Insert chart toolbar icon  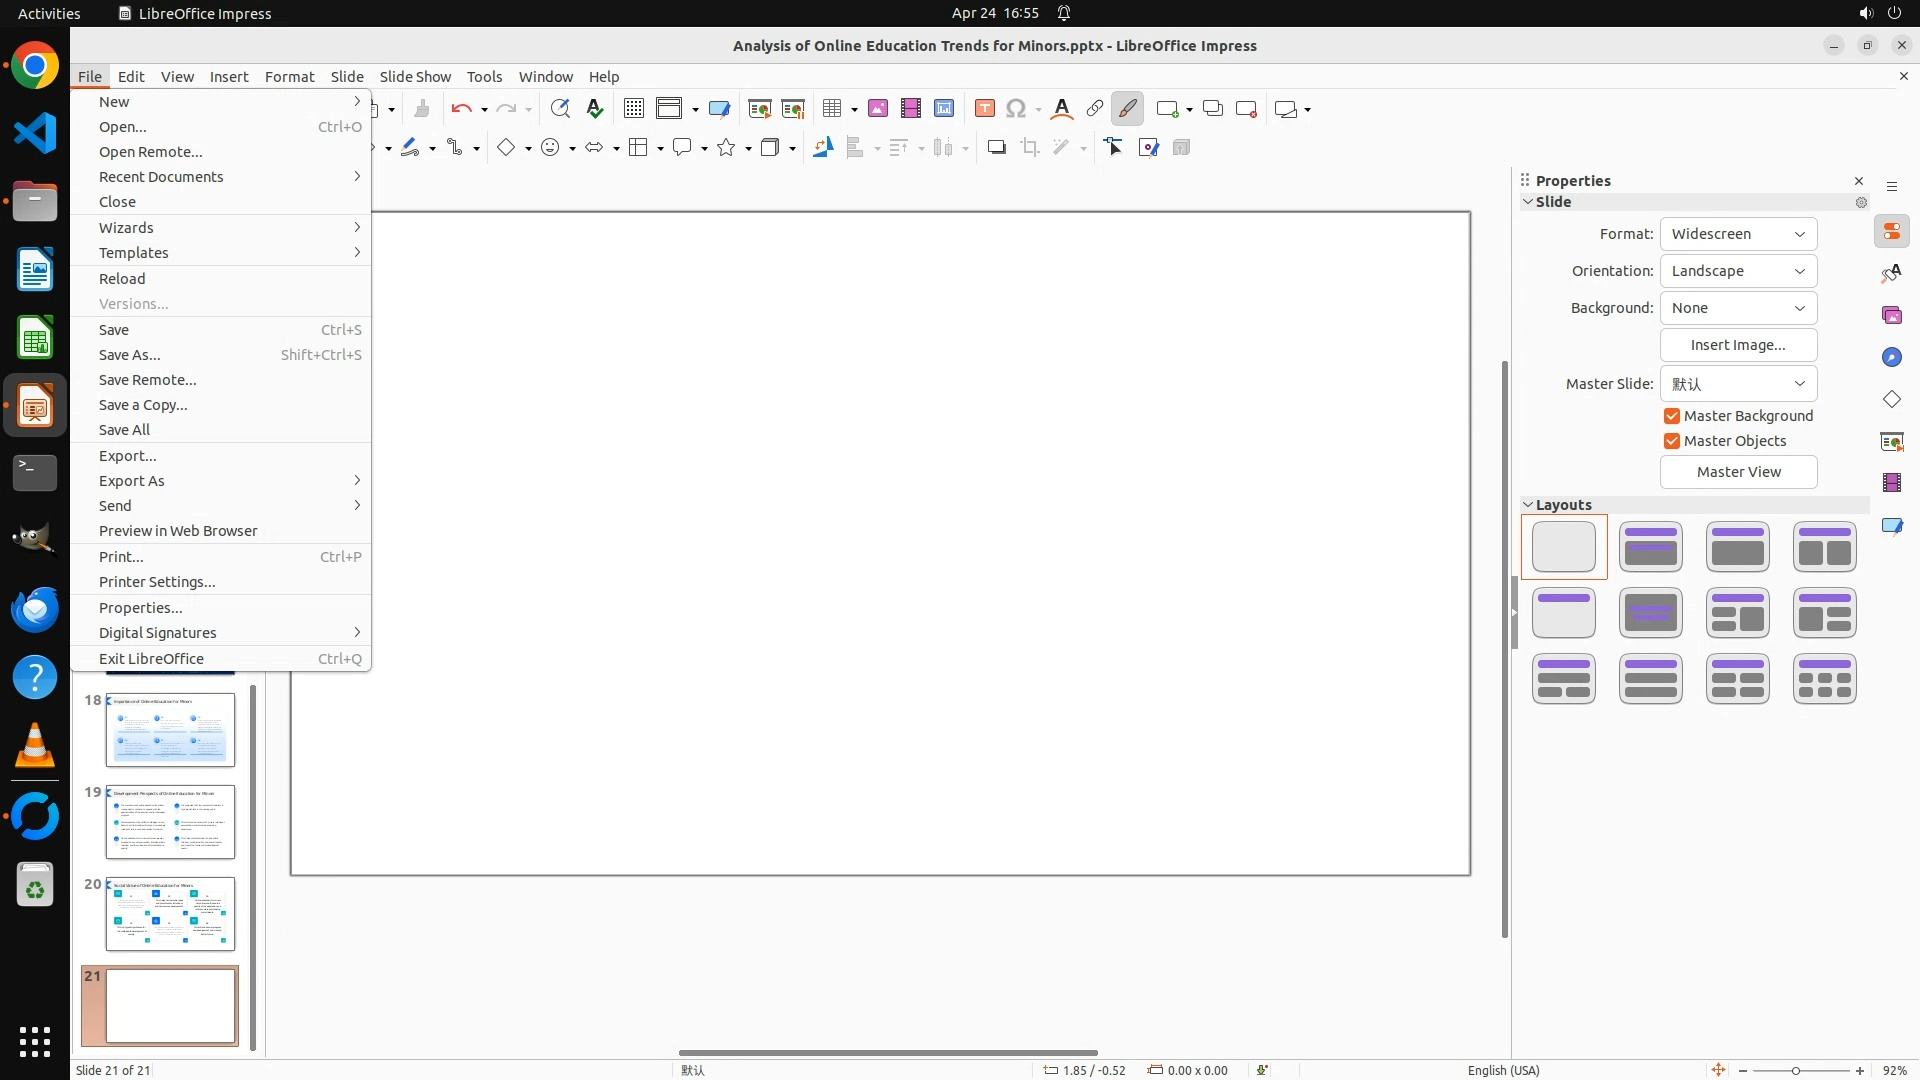tap(944, 109)
